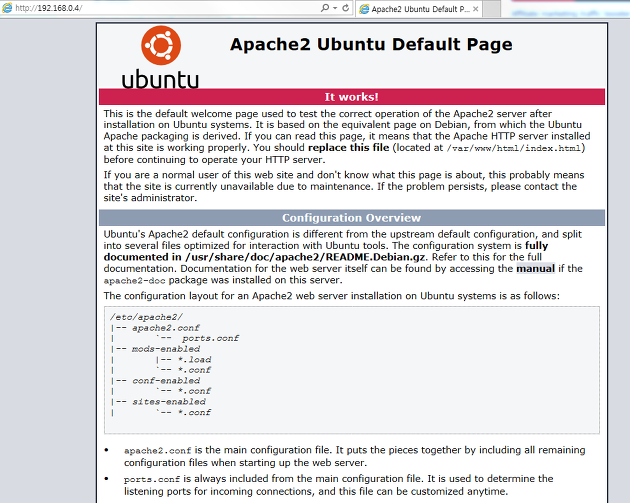Click the Internet Explorer page icon in address bar
The width and height of the screenshot is (630, 503).
point(7,8)
